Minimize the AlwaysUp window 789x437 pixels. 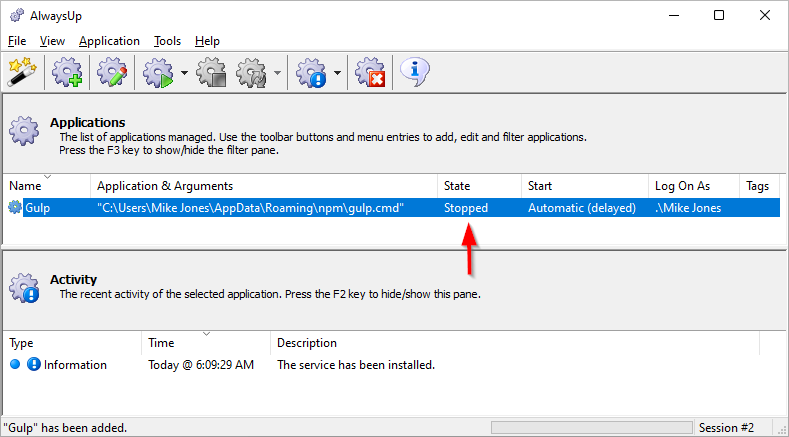click(673, 16)
